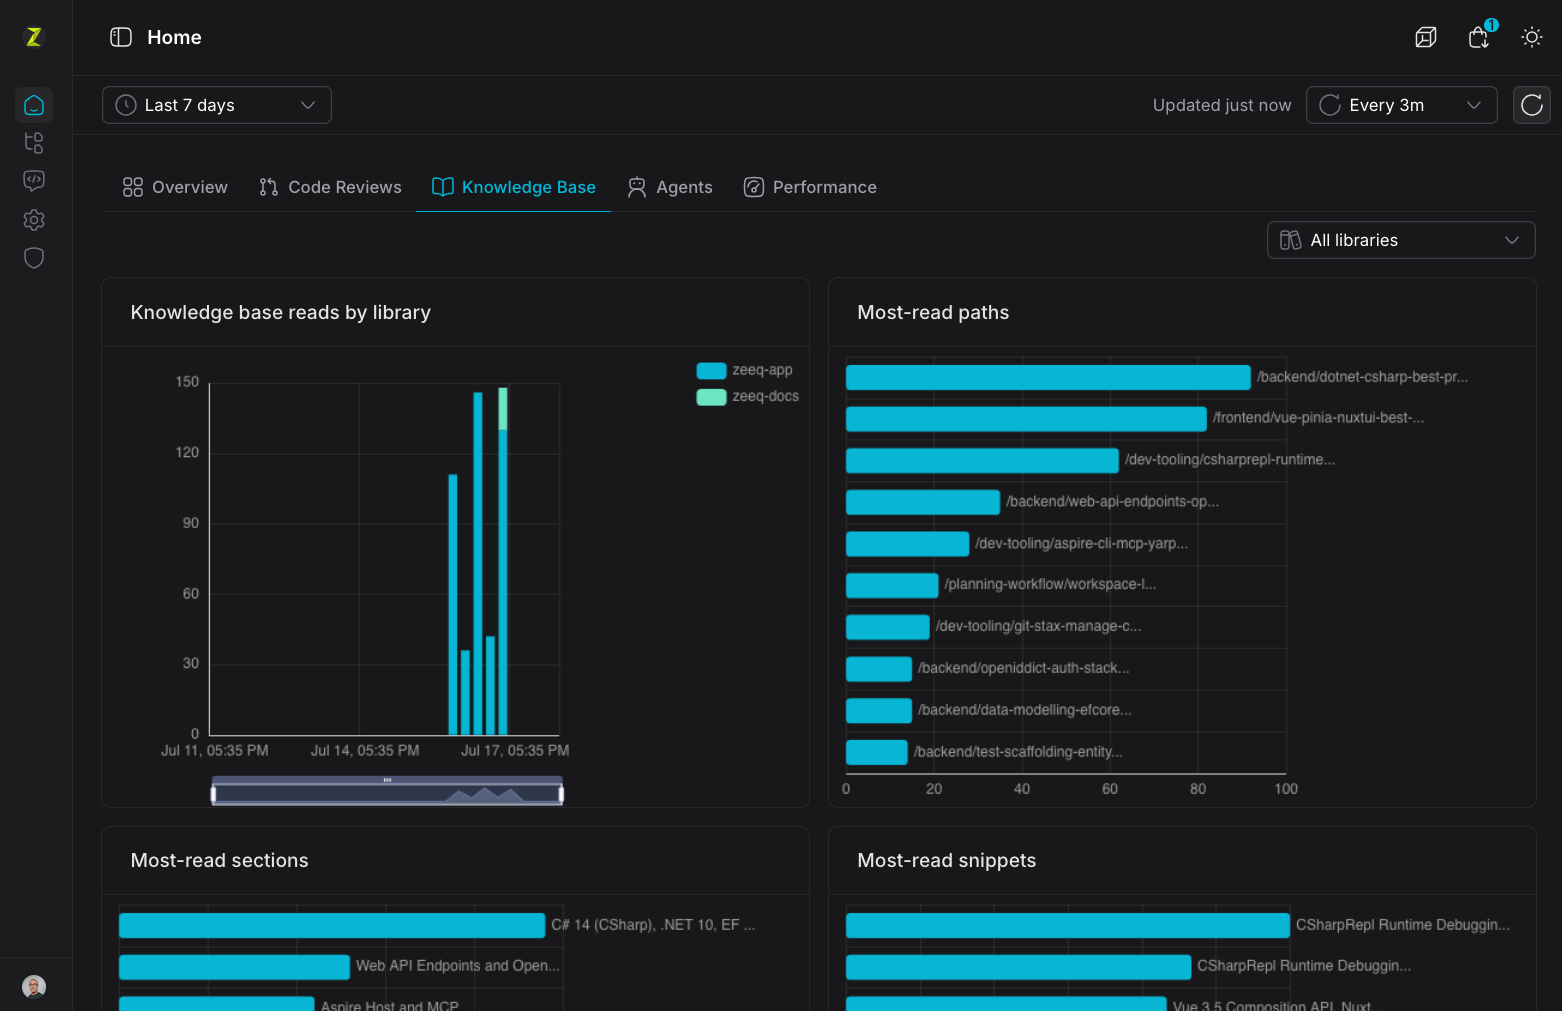Open the Home icon in sidebar
This screenshot has height=1011, width=1562.
[34, 105]
